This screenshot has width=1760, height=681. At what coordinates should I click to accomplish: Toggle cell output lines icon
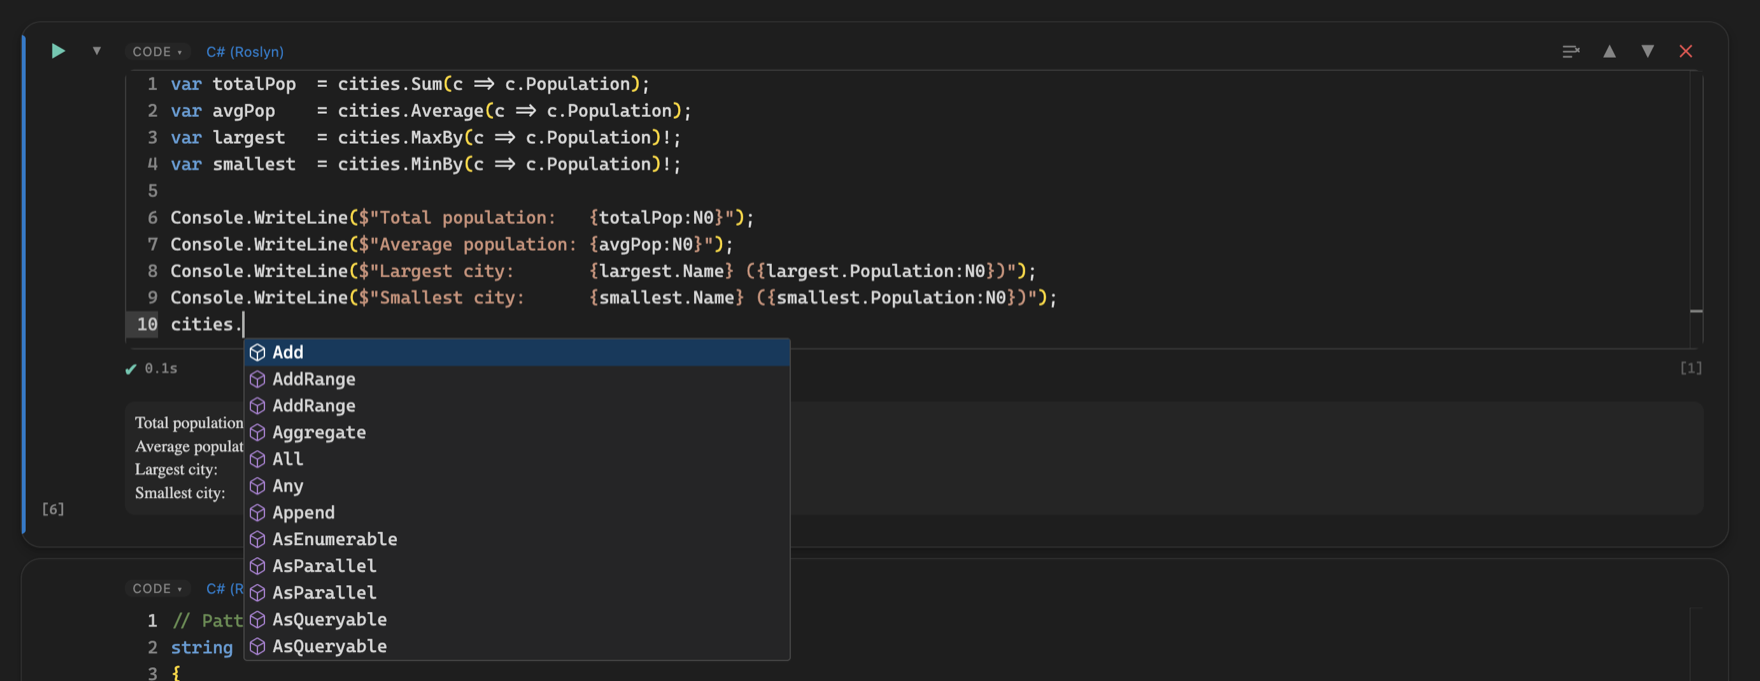[x=1571, y=51]
